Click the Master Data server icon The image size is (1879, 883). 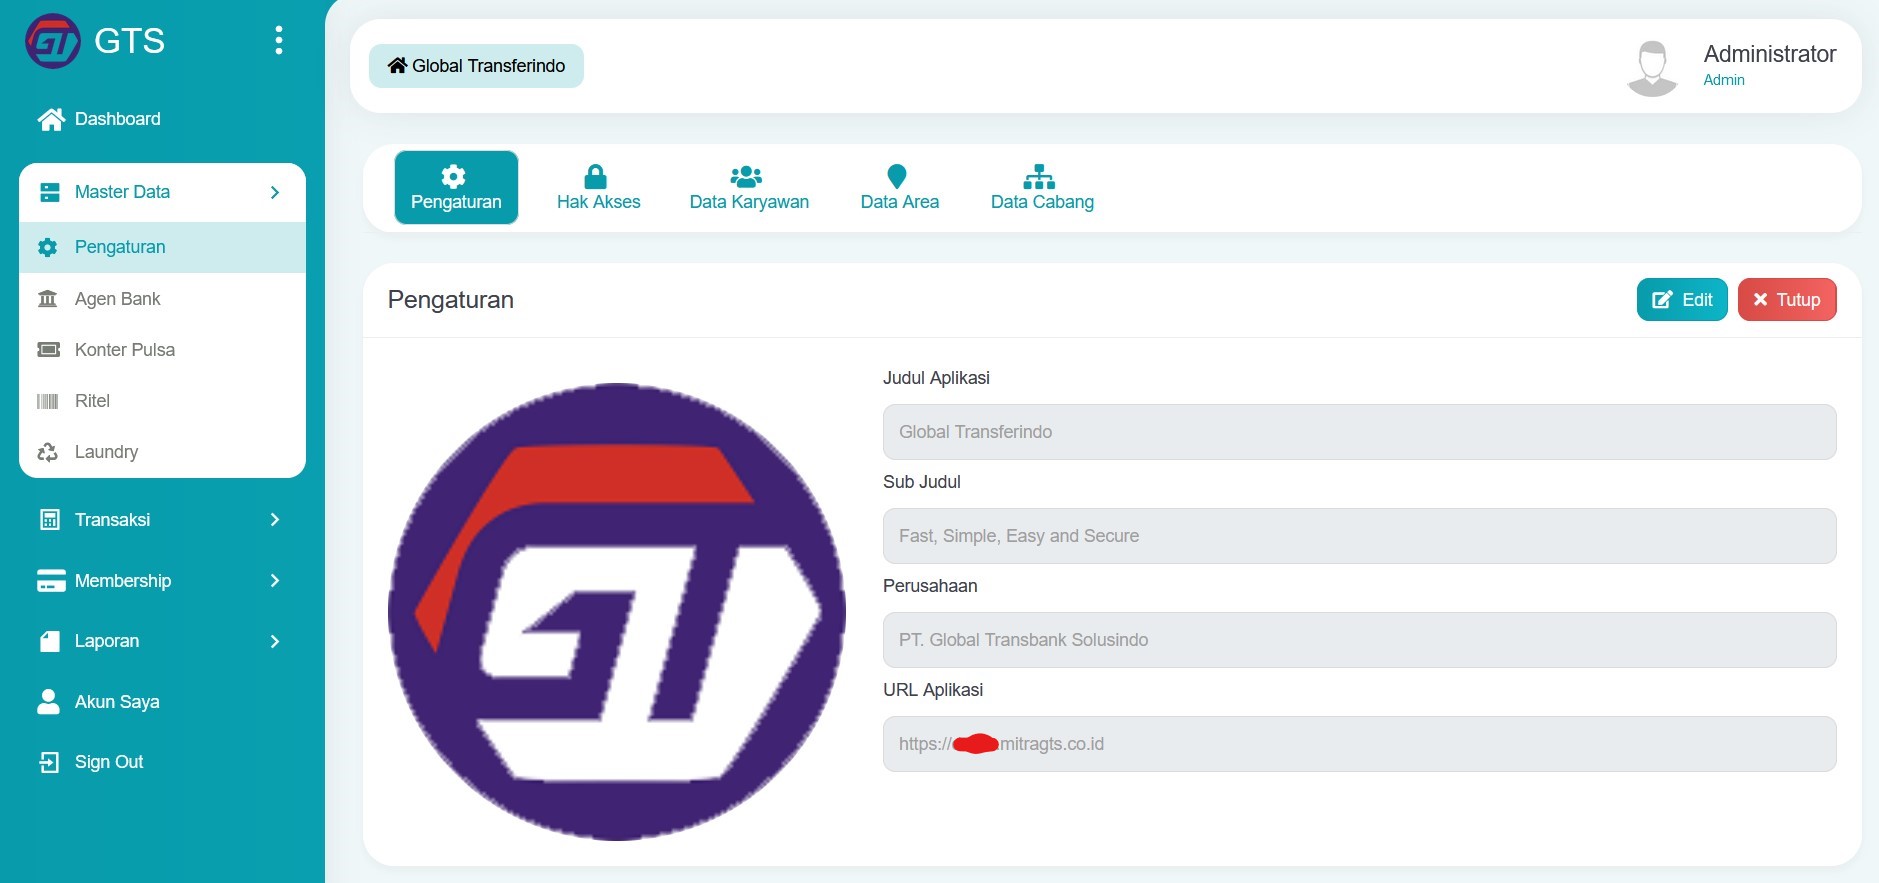(x=50, y=192)
